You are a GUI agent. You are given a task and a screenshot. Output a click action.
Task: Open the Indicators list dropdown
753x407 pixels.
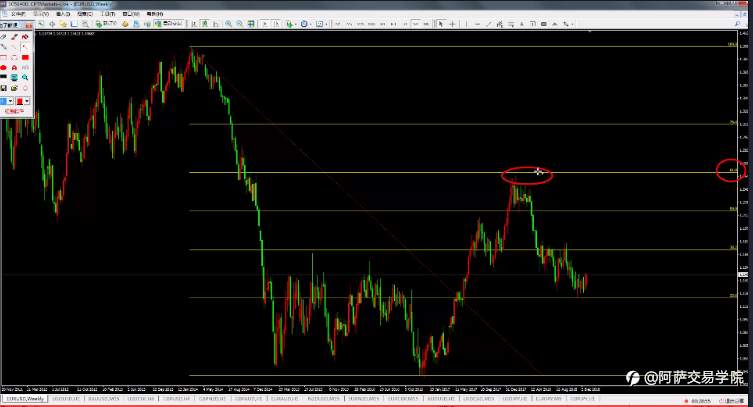pos(291,24)
